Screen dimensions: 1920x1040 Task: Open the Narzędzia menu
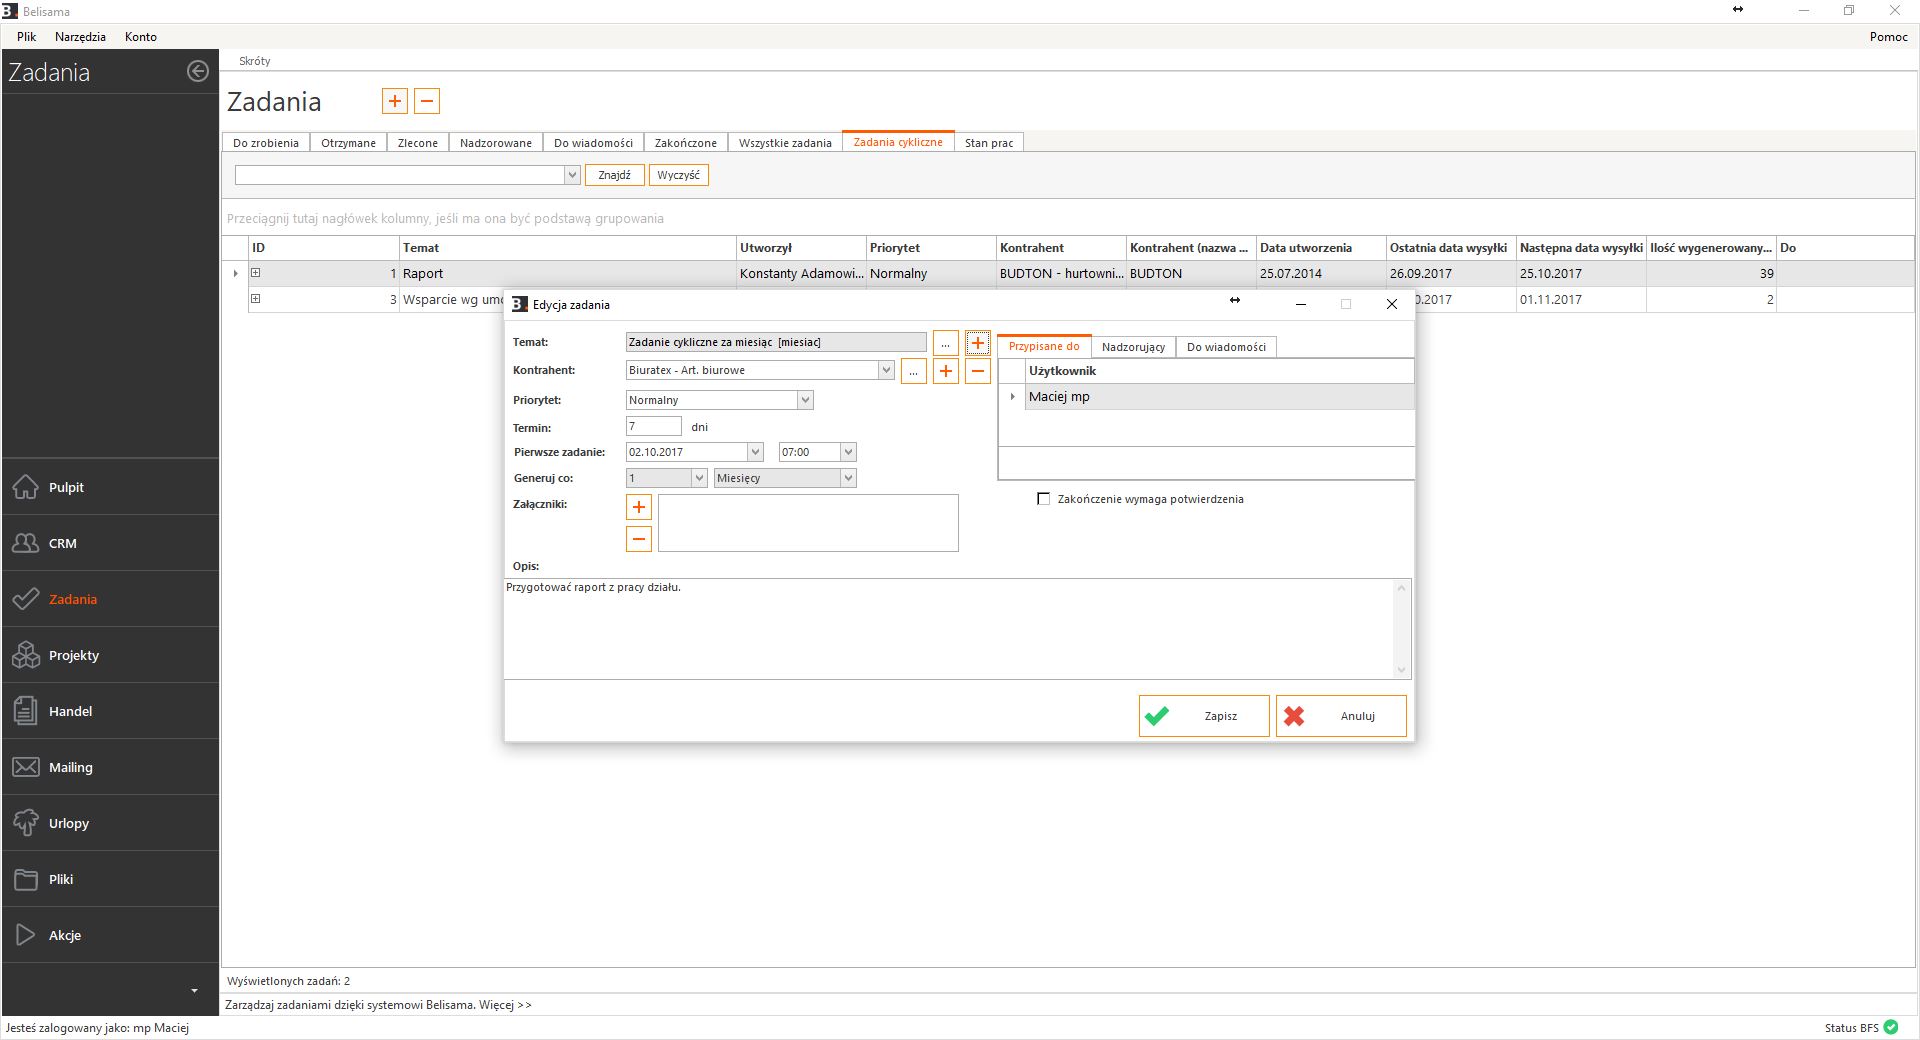pyautogui.click(x=80, y=36)
